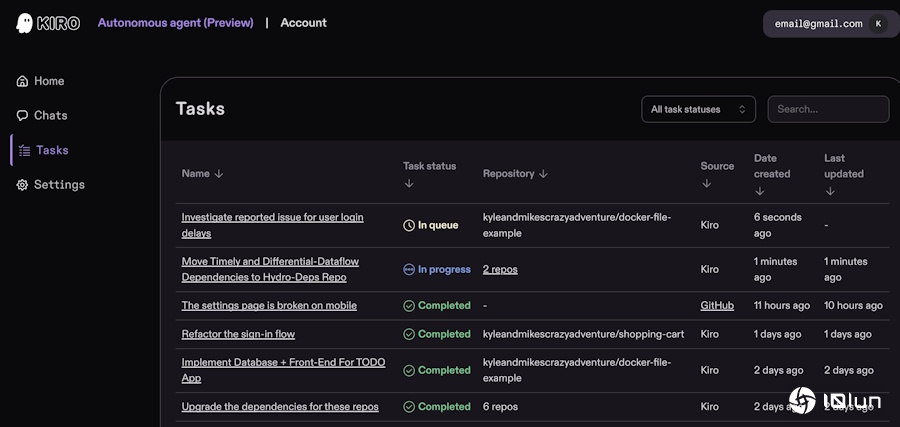Sort by Task status column arrow
The image size is (900, 427).
click(x=408, y=184)
